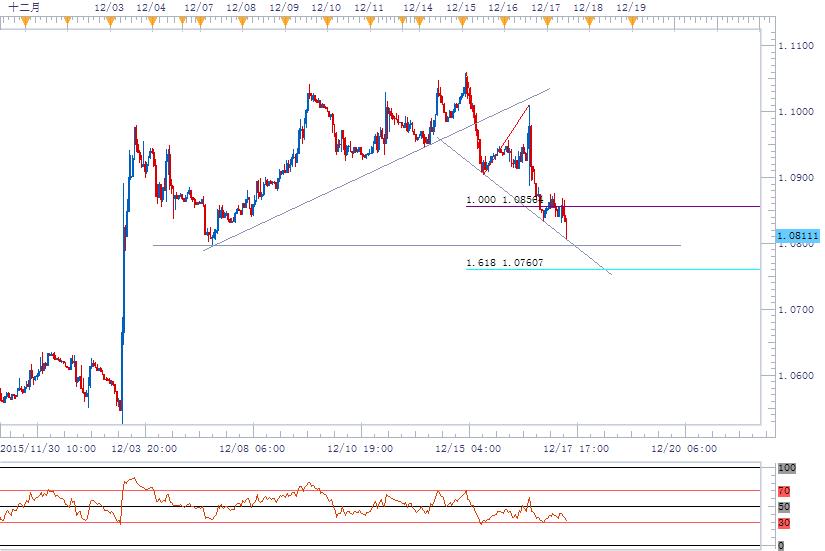Select the Fibonacci label 1.000 1.08564
825x551 pixels.
[x=505, y=200]
